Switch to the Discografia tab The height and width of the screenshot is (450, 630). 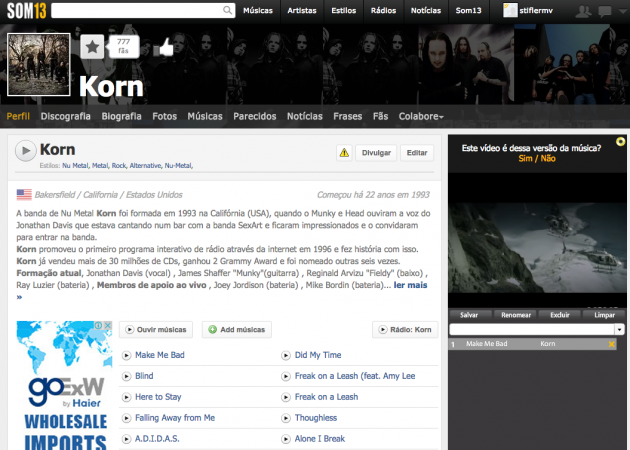click(x=65, y=117)
